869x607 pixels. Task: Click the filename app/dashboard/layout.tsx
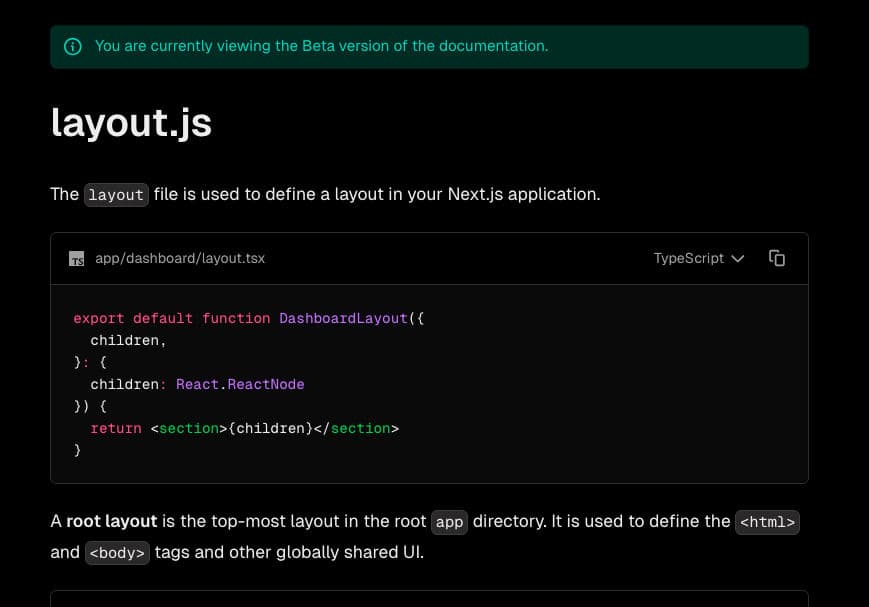[x=179, y=258]
